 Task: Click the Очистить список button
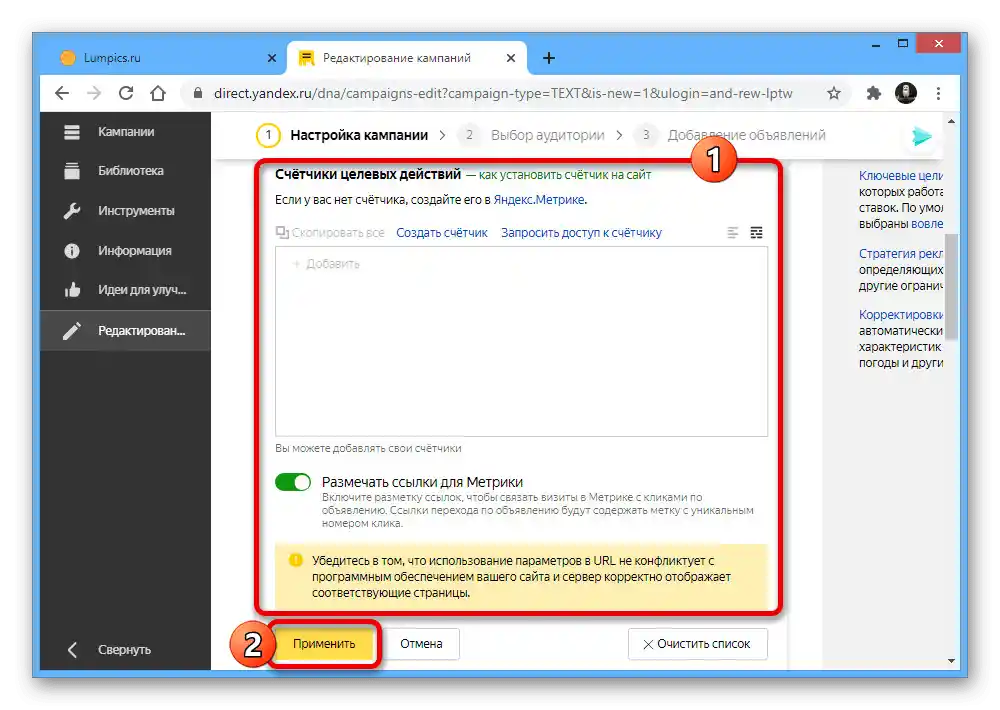point(698,644)
